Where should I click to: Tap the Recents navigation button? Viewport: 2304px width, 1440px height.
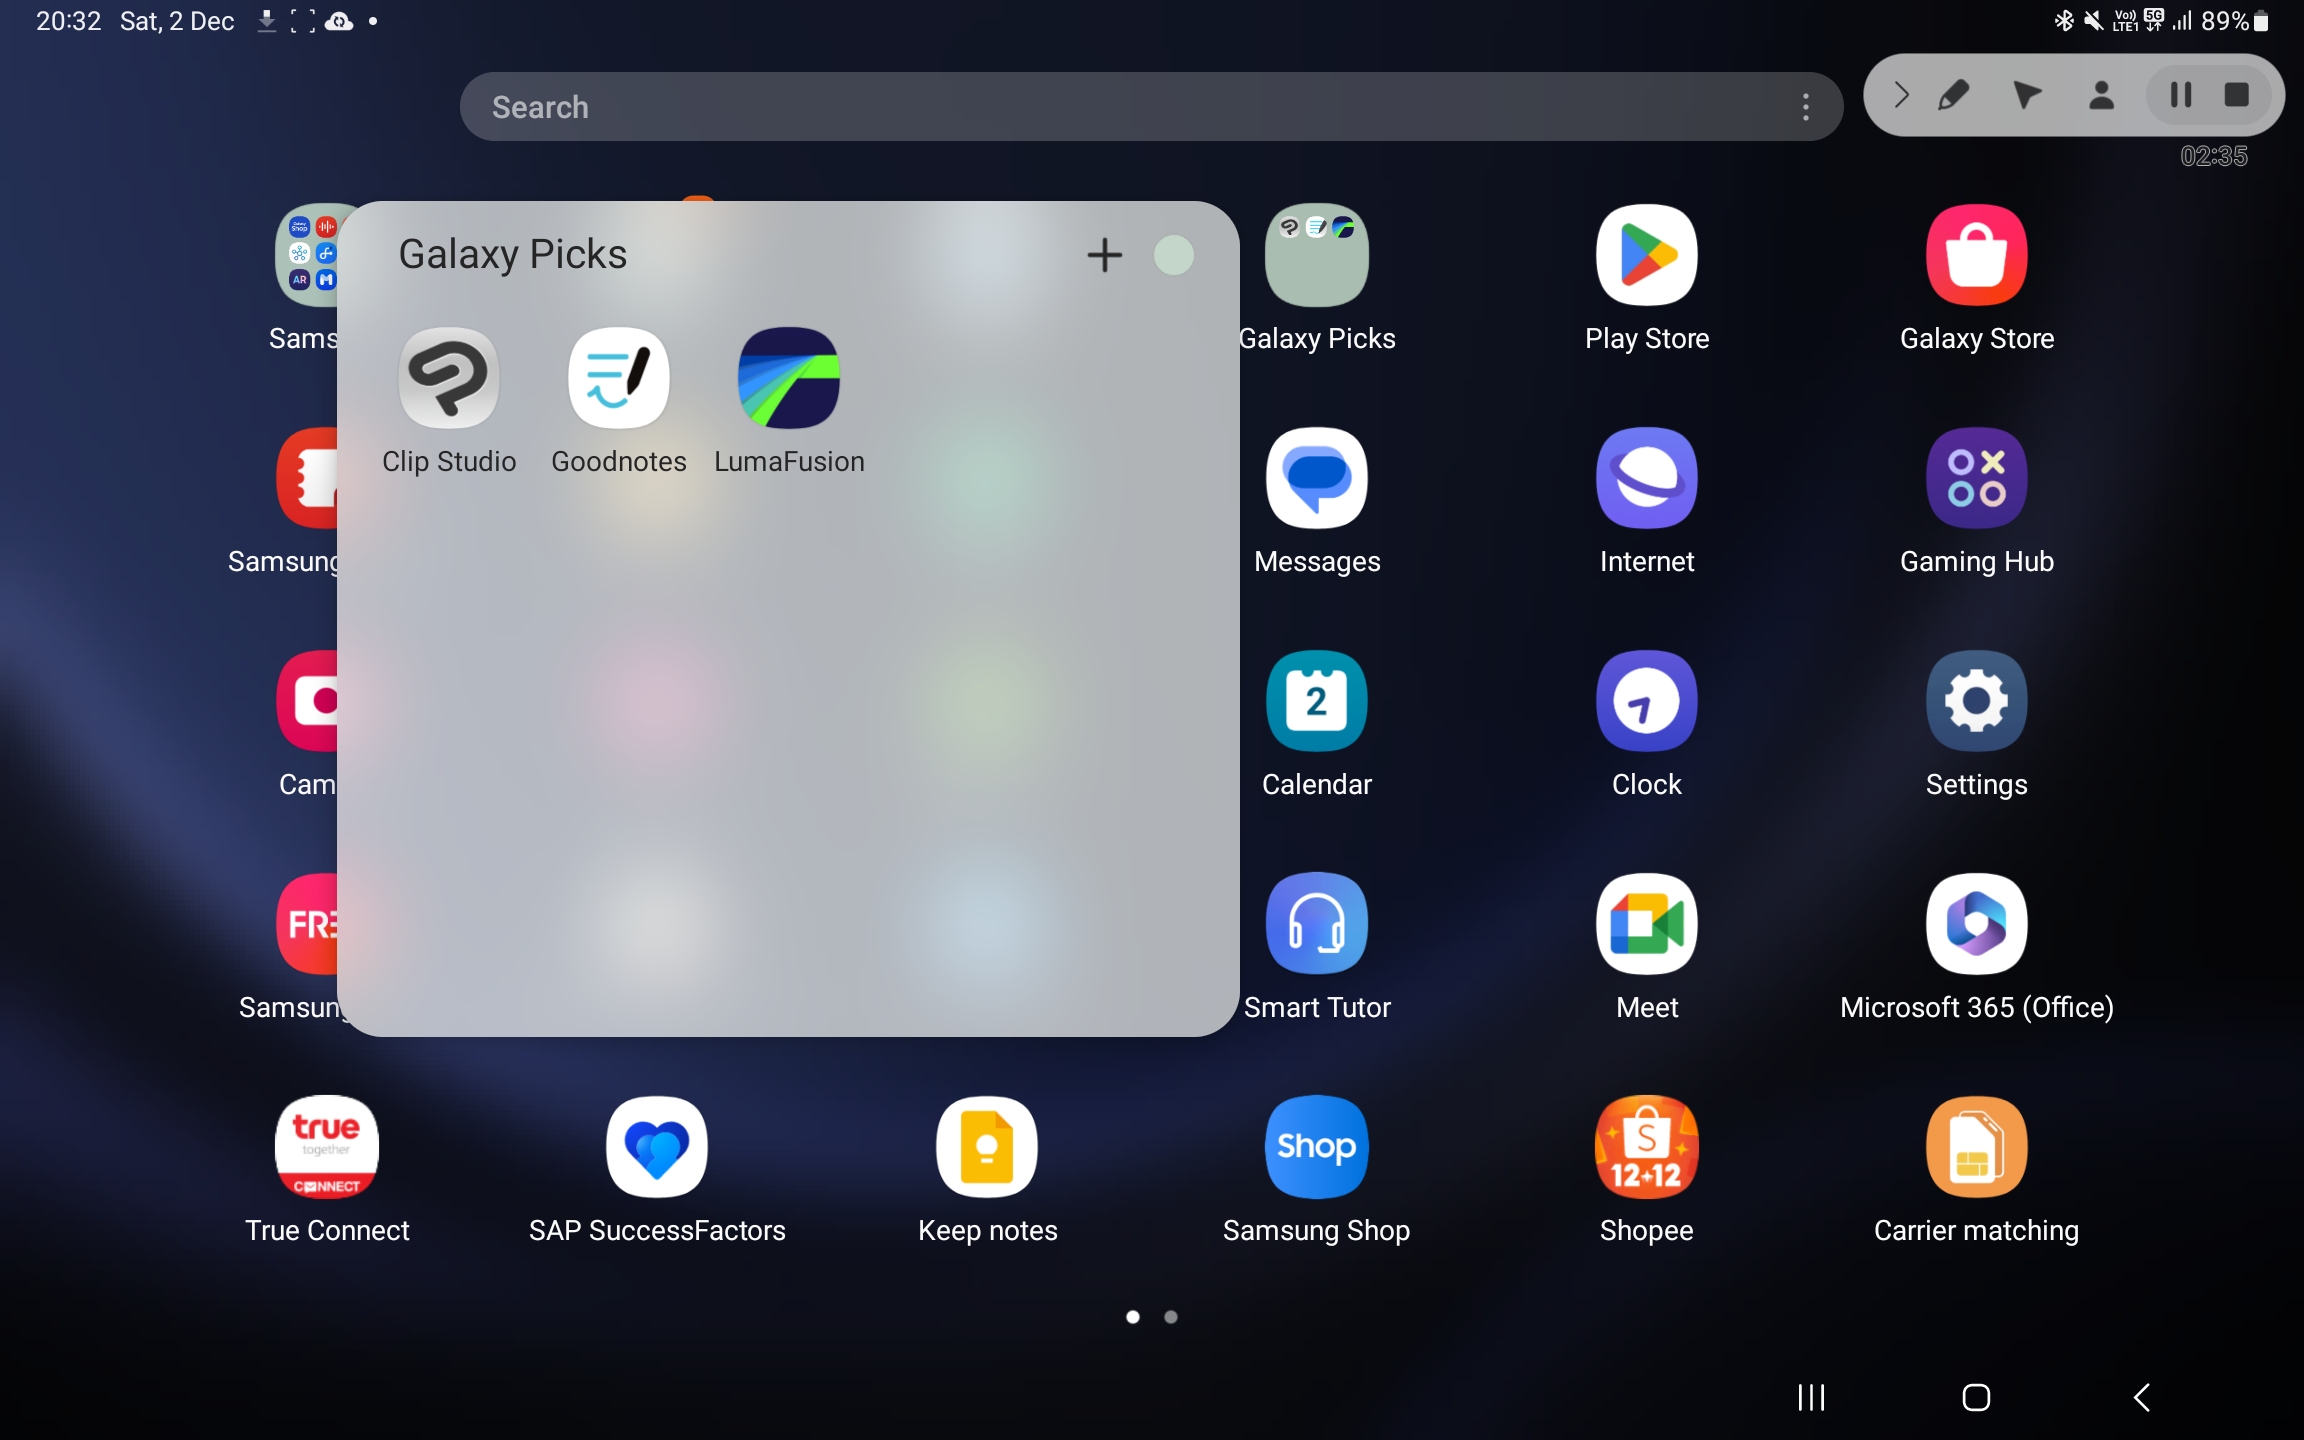(x=1811, y=1397)
